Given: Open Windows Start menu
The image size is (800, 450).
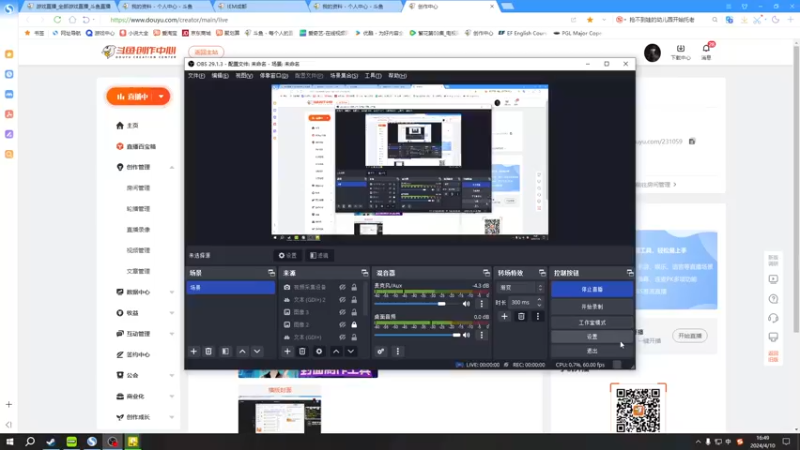Looking at the screenshot, I should (x=10, y=441).
